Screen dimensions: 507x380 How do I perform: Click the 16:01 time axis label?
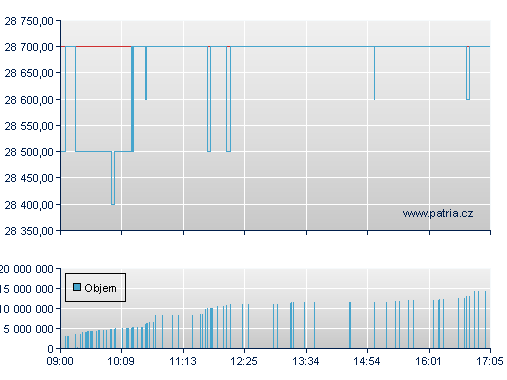click(428, 361)
